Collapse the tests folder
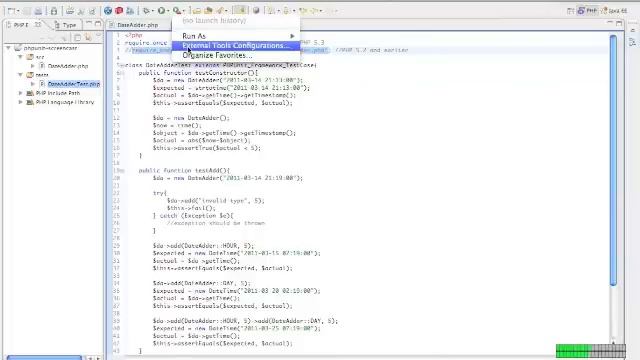Viewport: 640px width, 360px height. click(20, 75)
